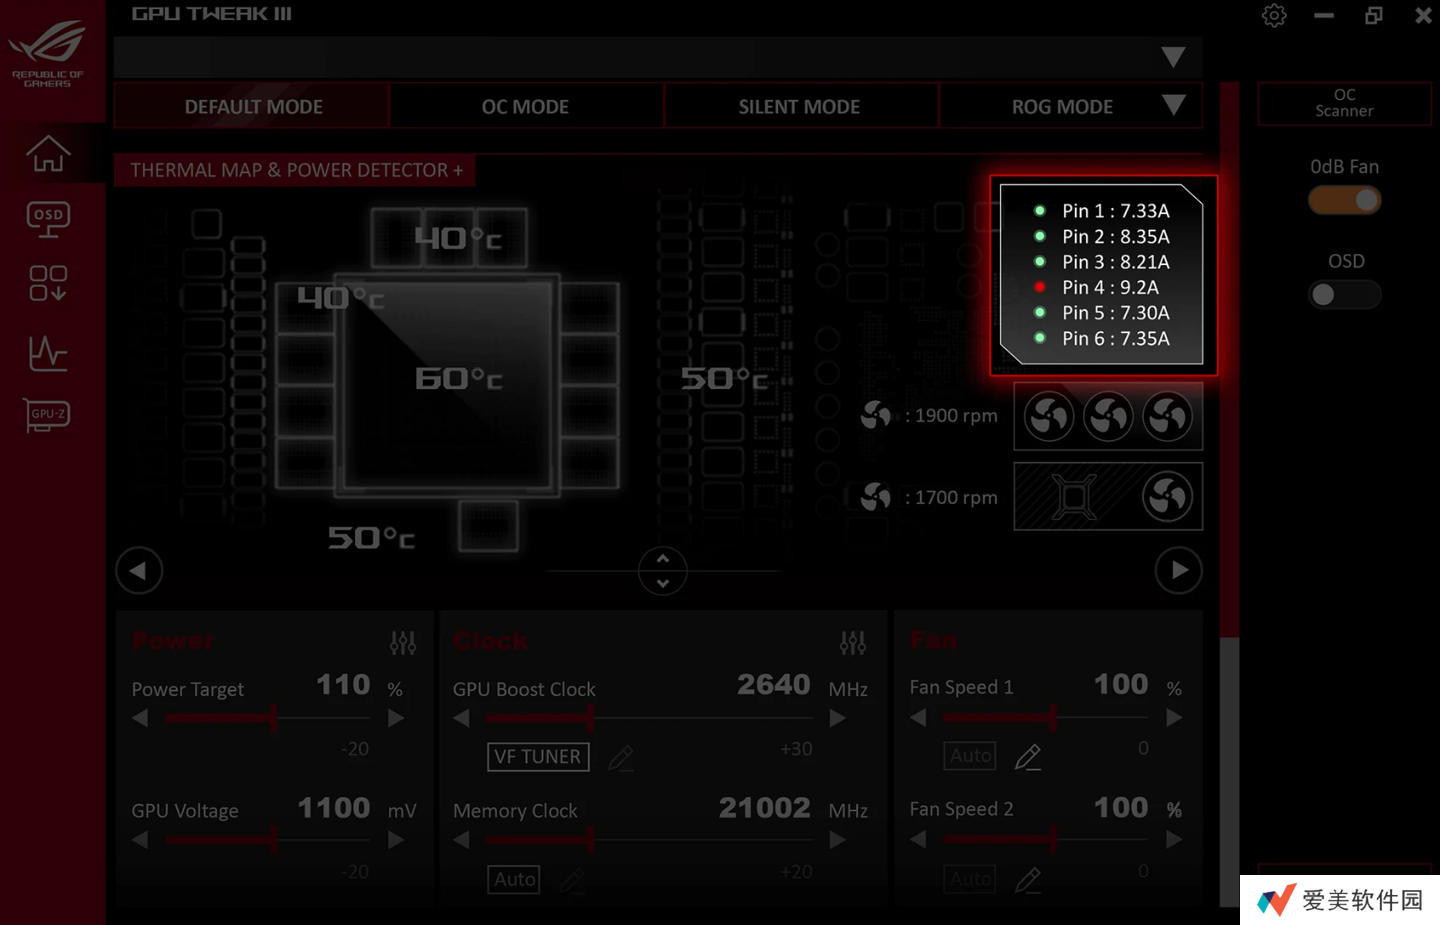Select middle fan in triple-fan group
Image resolution: width=1440 pixels, height=925 pixels.
pyautogui.click(x=1108, y=416)
